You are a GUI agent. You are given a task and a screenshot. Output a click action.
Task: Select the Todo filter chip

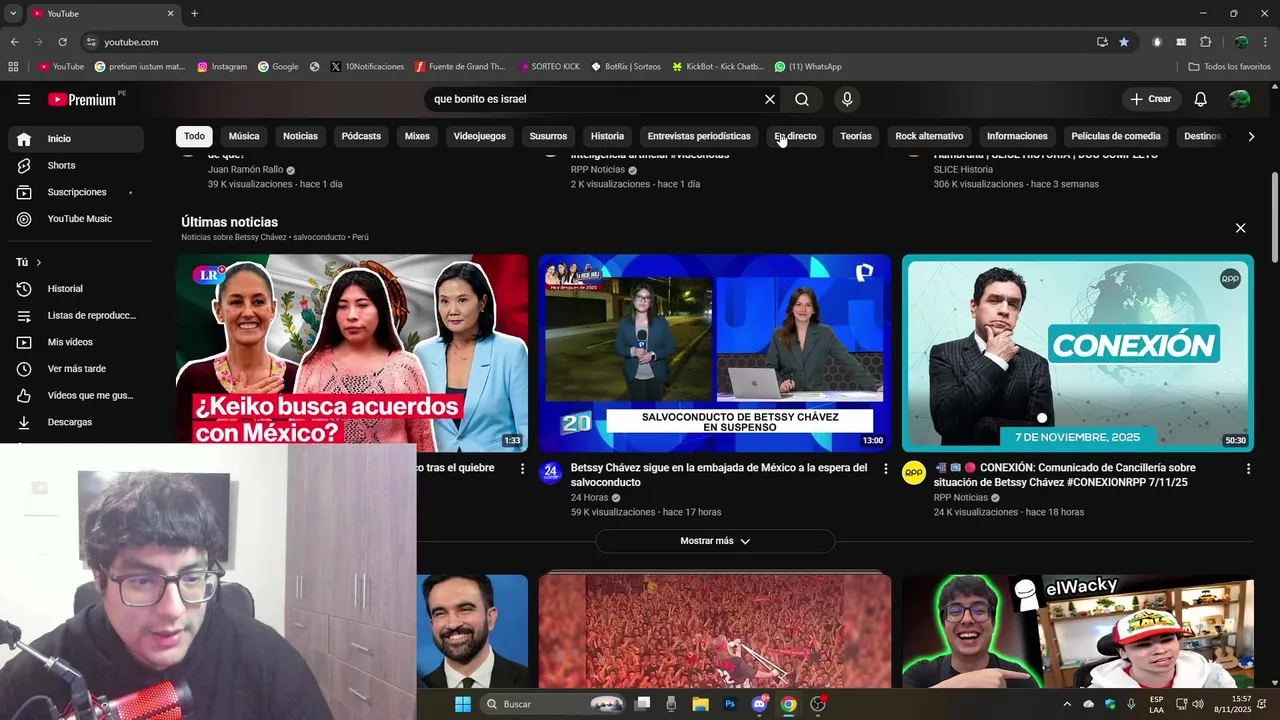(194, 136)
